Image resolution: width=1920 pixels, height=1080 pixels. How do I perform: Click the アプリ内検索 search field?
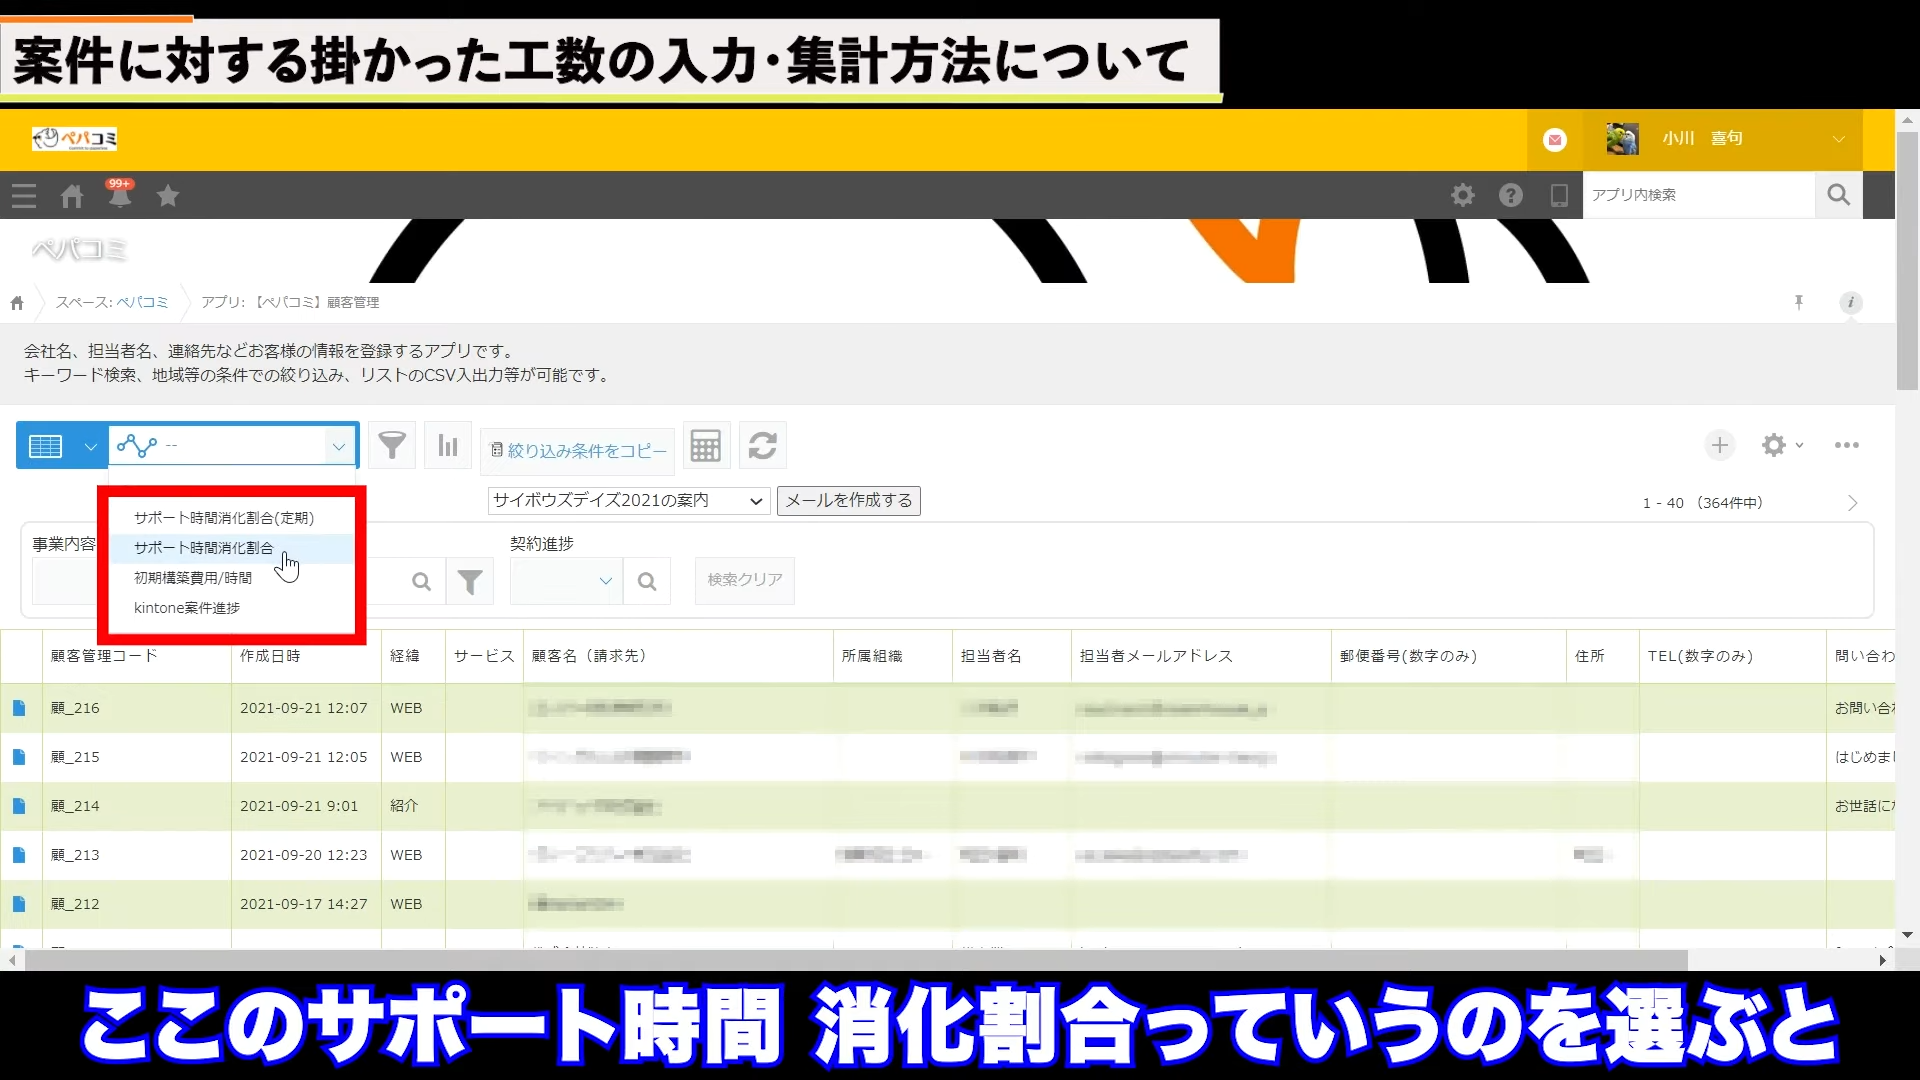click(x=1697, y=195)
